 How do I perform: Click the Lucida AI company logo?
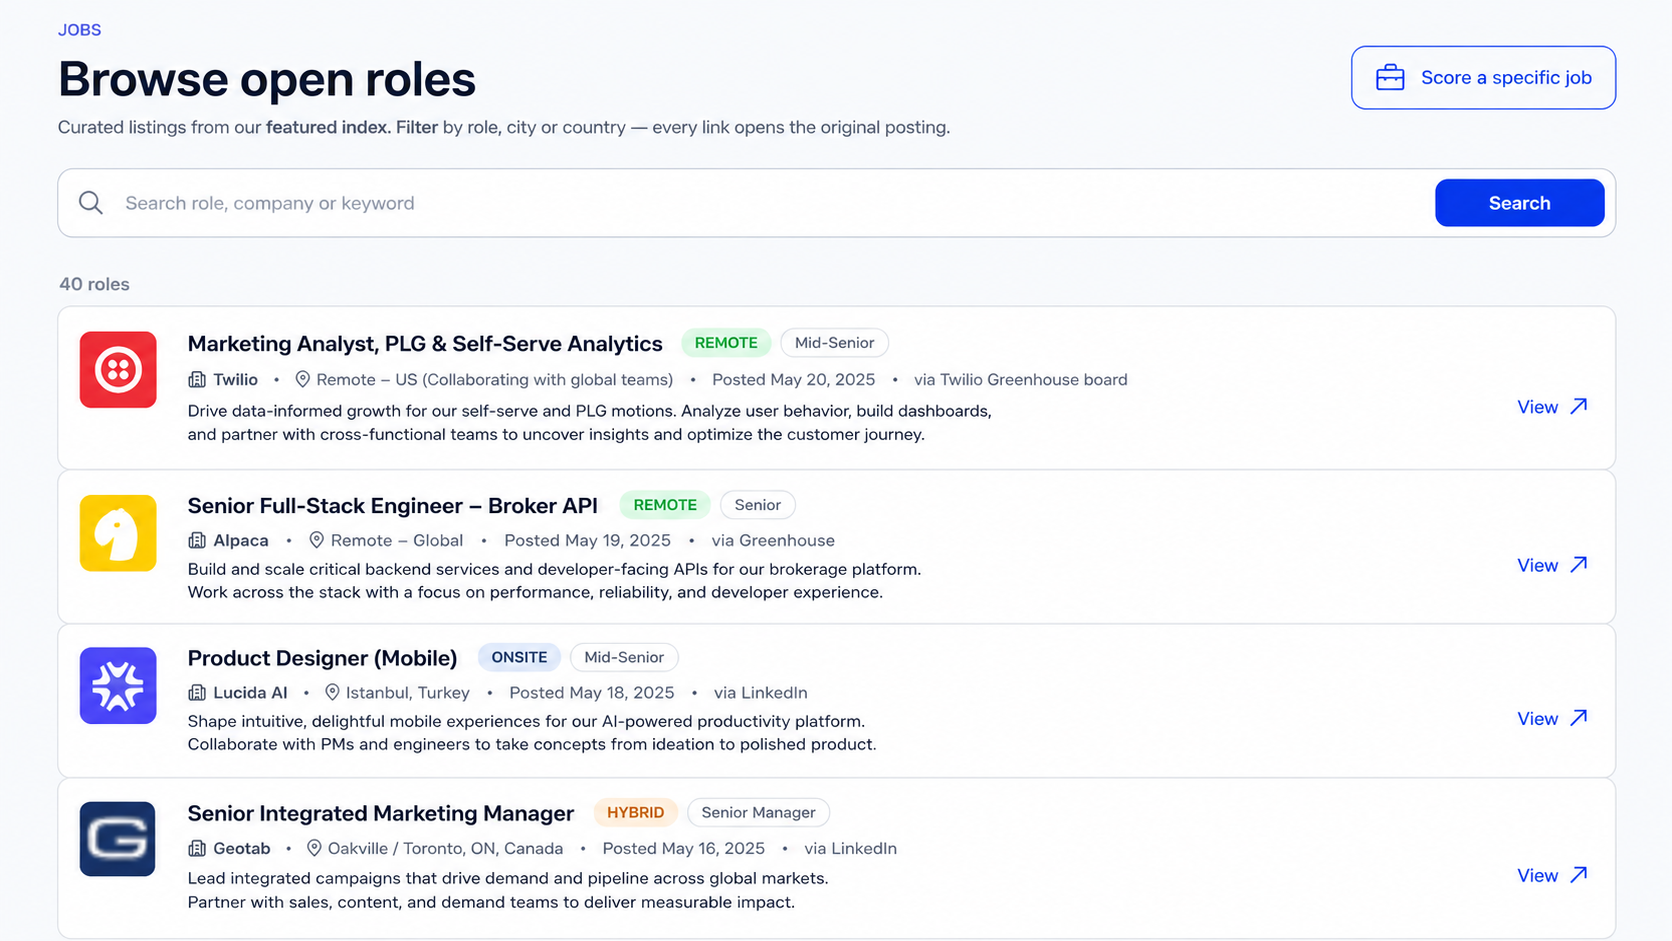pos(118,686)
